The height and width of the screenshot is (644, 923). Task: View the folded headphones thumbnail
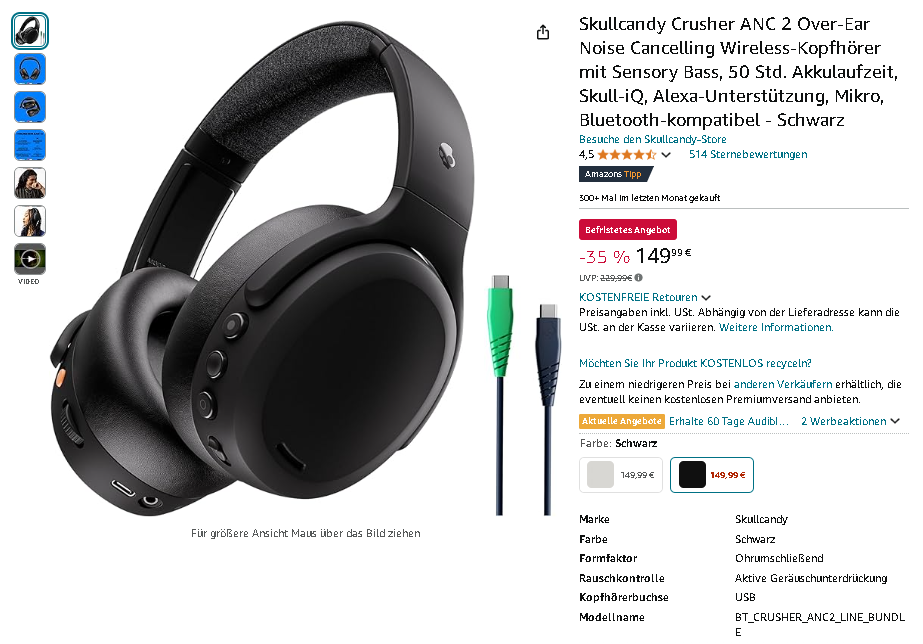tap(29, 107)
